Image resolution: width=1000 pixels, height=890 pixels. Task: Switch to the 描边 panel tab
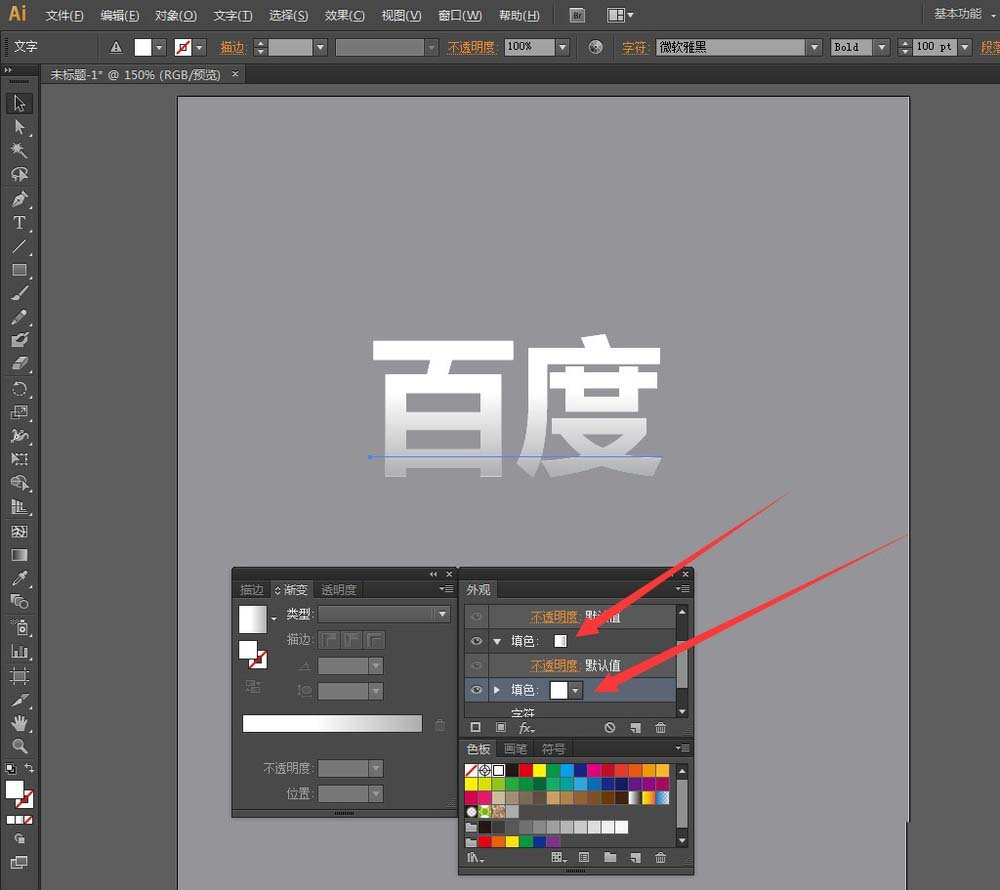251,590
